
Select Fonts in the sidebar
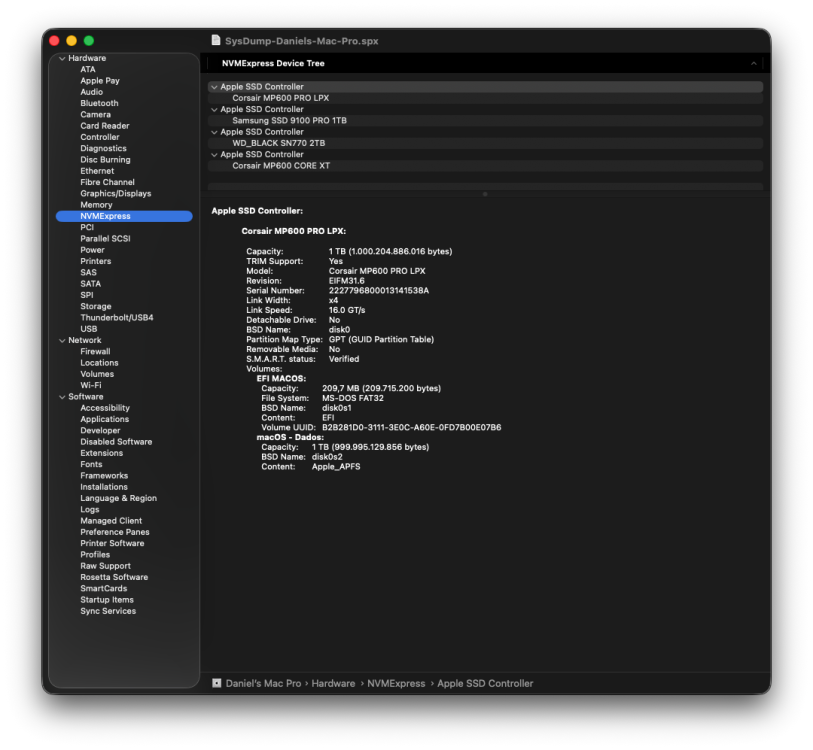point(91,464)
